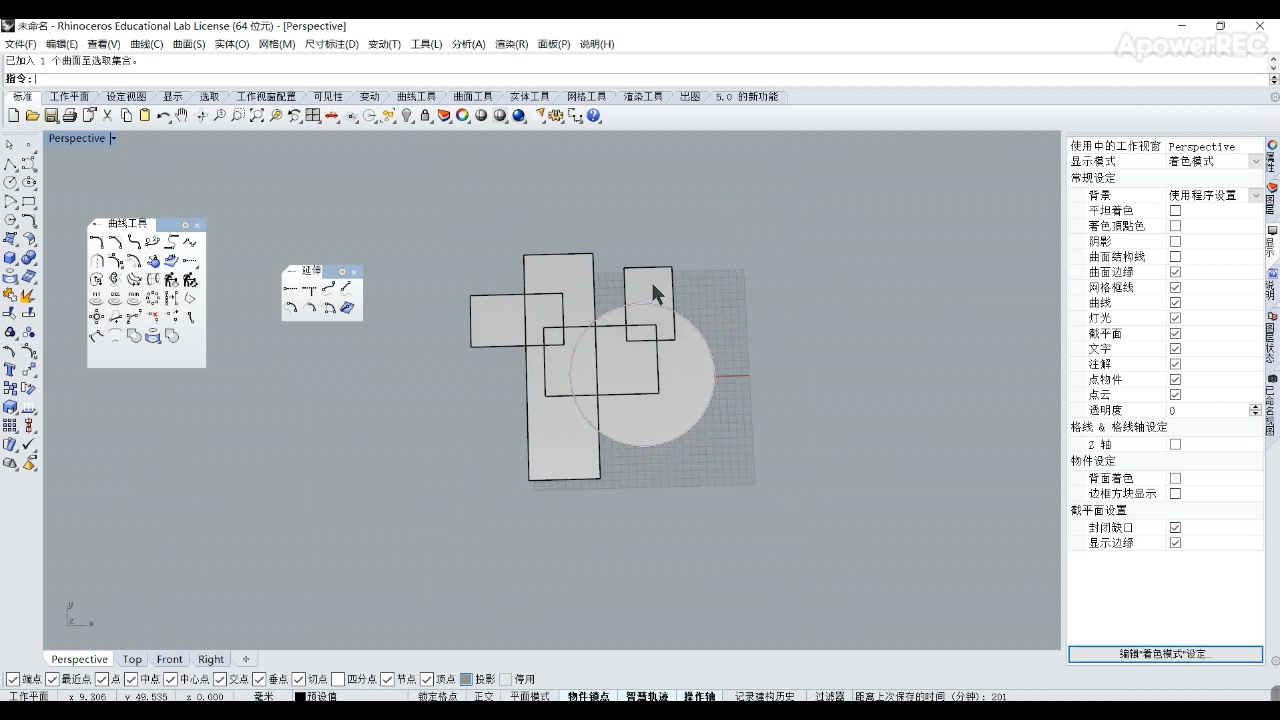Toggle 阴影 checkbox
The height and width of the screenshot is (720, 1280).
click(x=1175, y=241)
